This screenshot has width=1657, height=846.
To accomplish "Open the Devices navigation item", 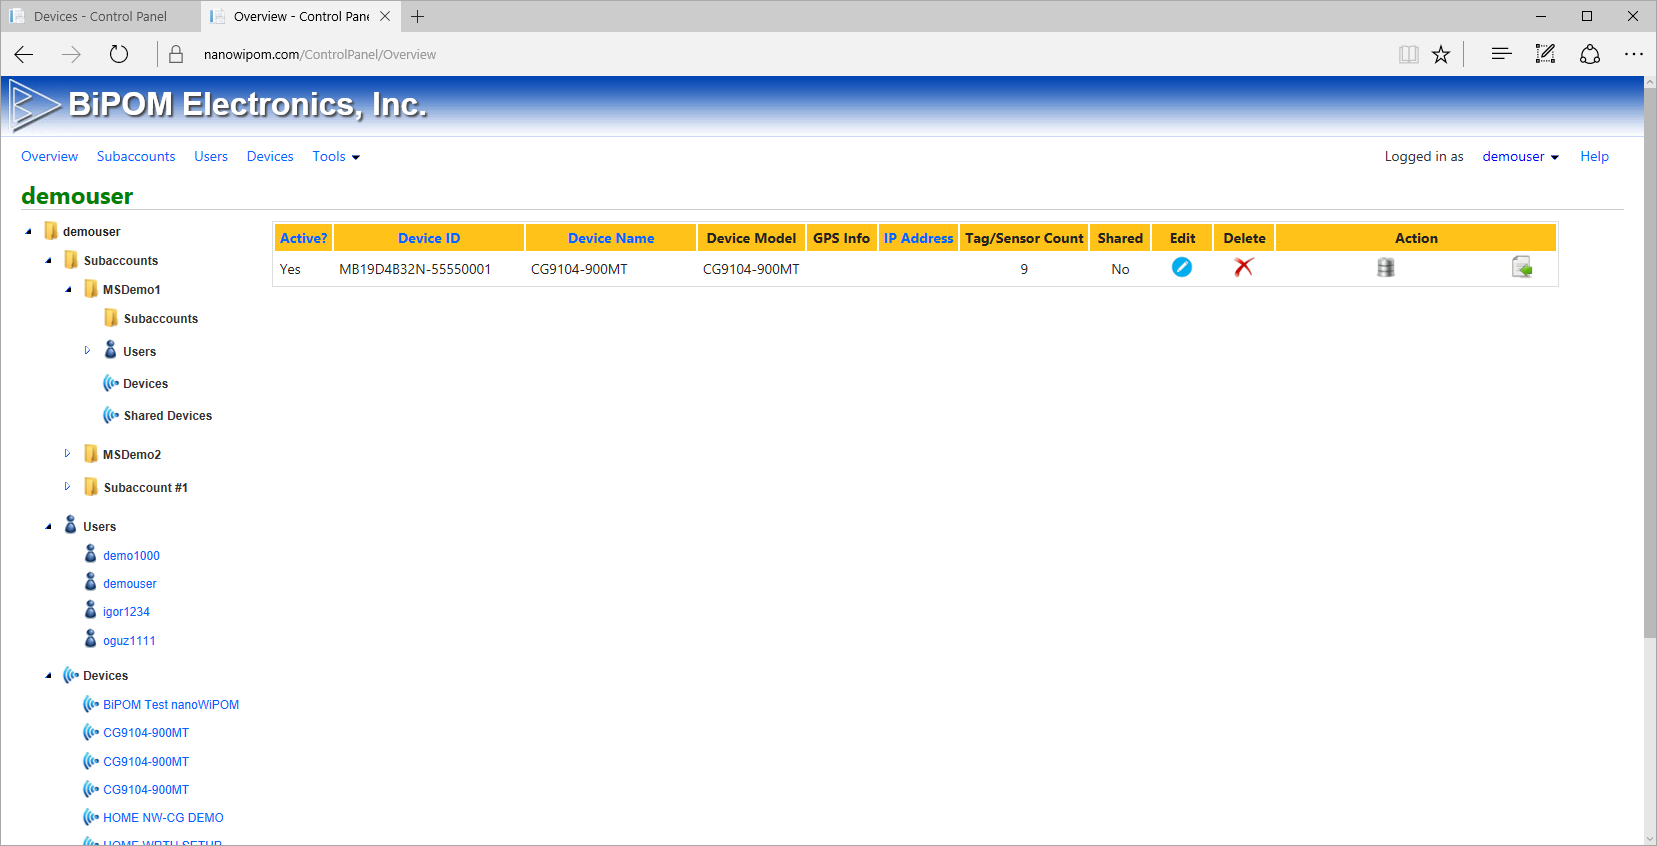I will tap(270, 156).
